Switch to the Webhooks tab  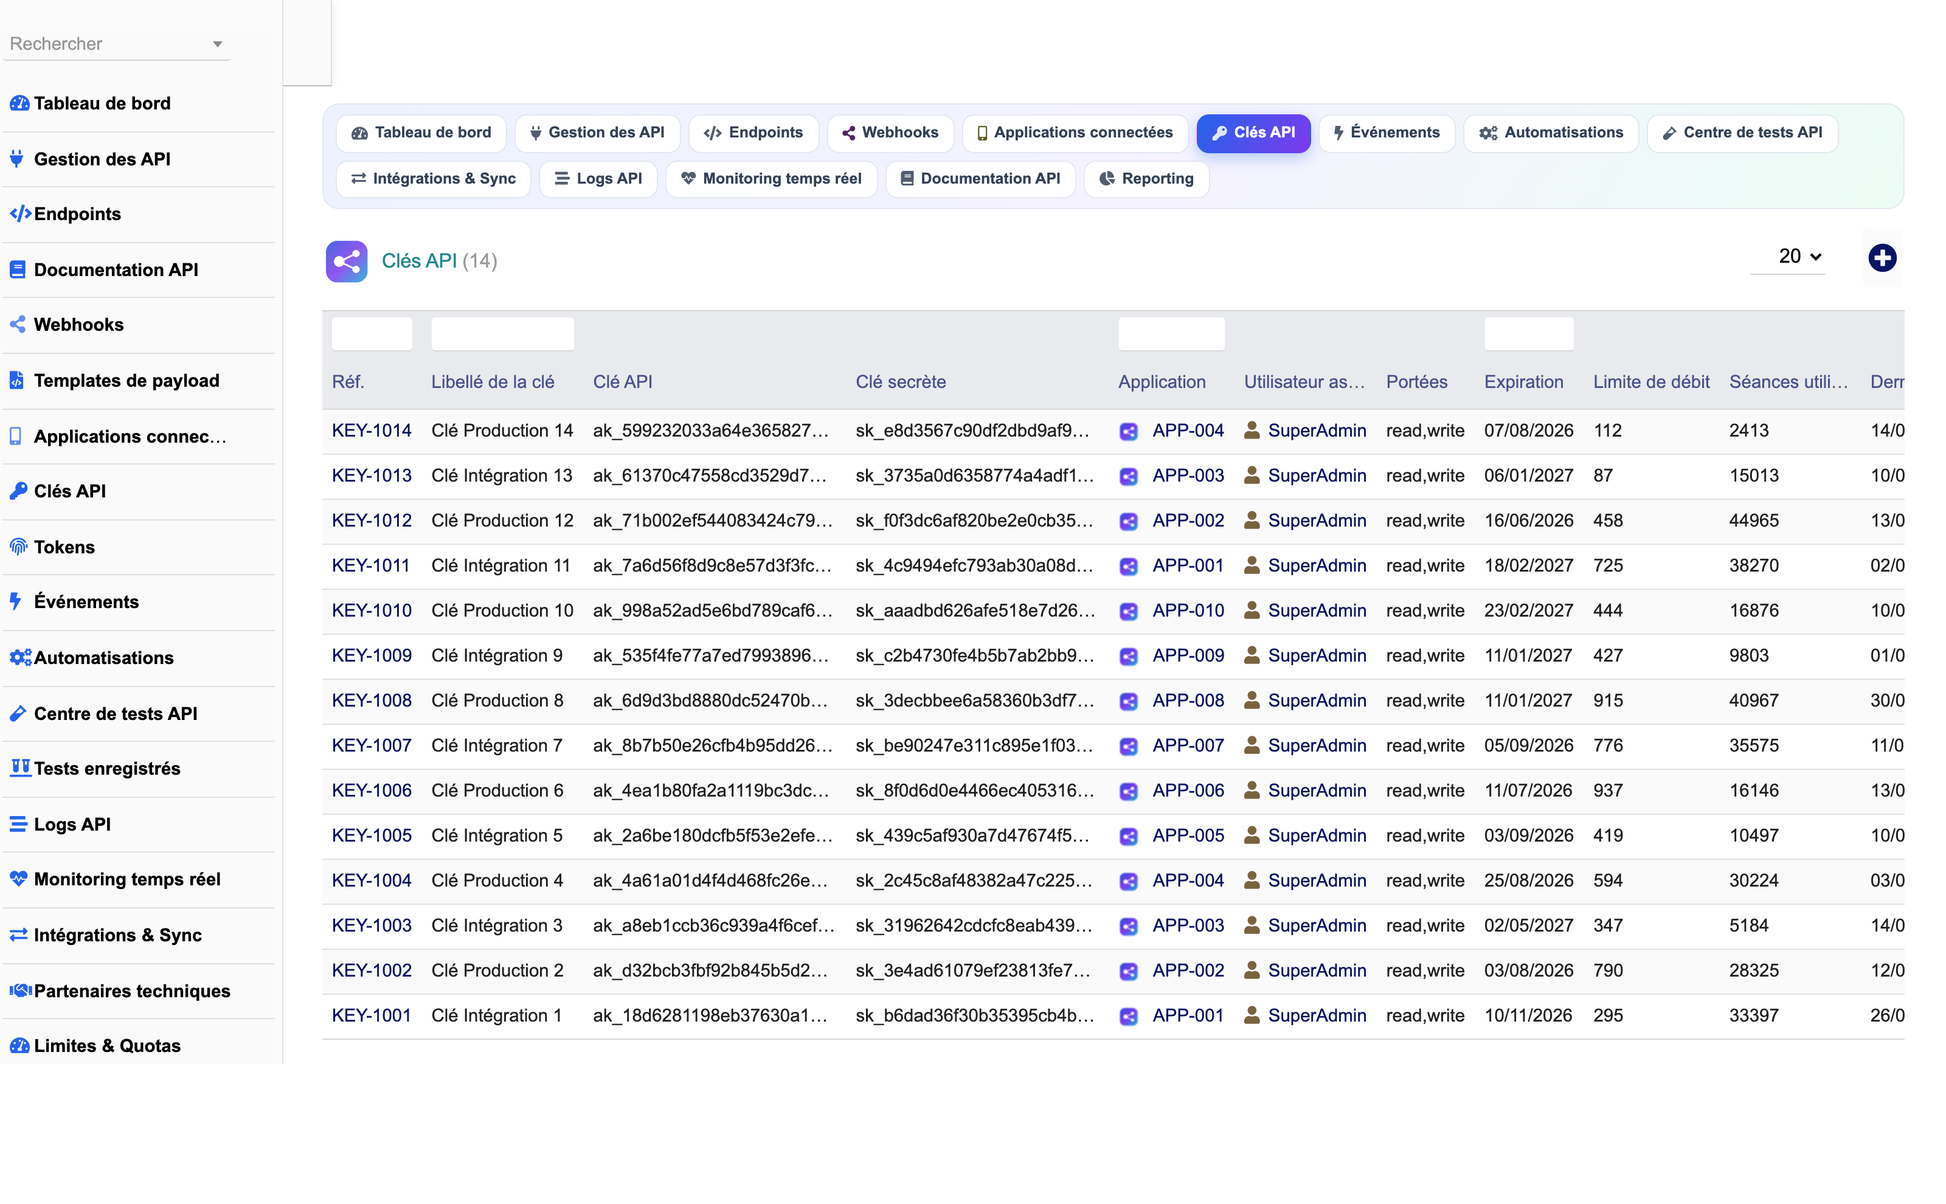[x=889, y=133]
